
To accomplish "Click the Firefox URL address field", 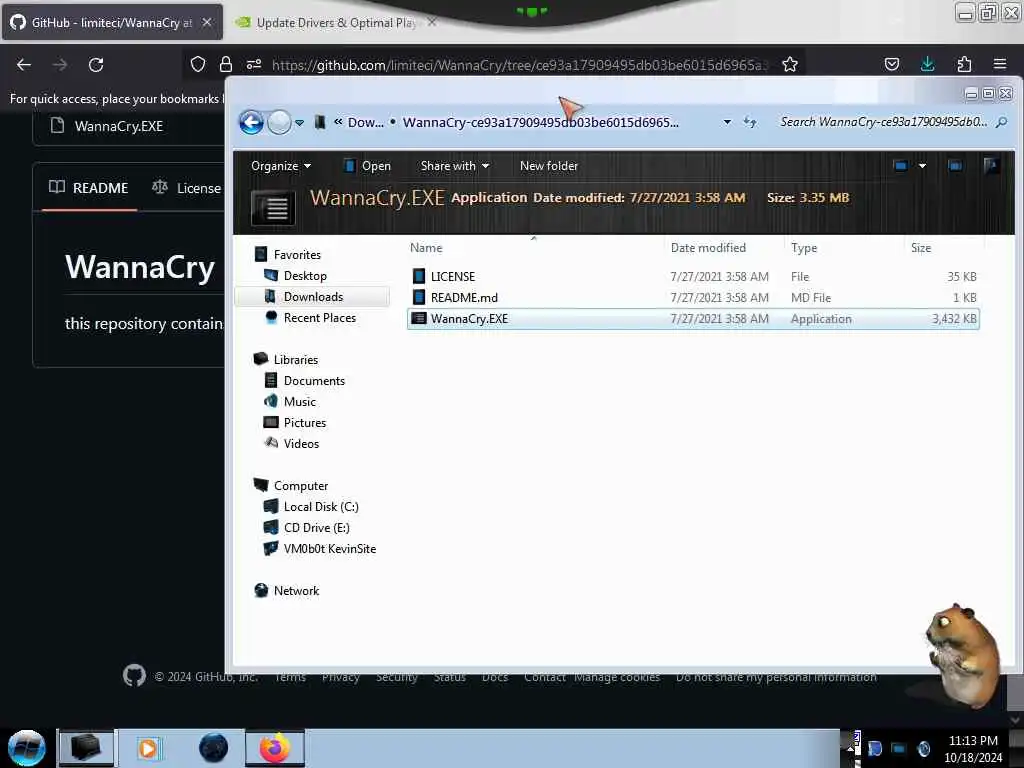I will pyautogui.click(x=520, y=65).
